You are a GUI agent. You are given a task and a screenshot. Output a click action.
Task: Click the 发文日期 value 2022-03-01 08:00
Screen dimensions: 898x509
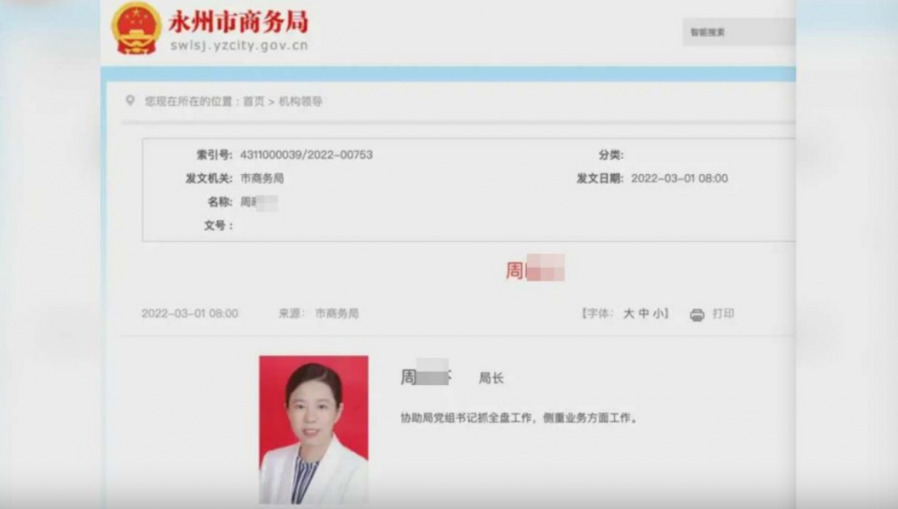pos(680,179)
